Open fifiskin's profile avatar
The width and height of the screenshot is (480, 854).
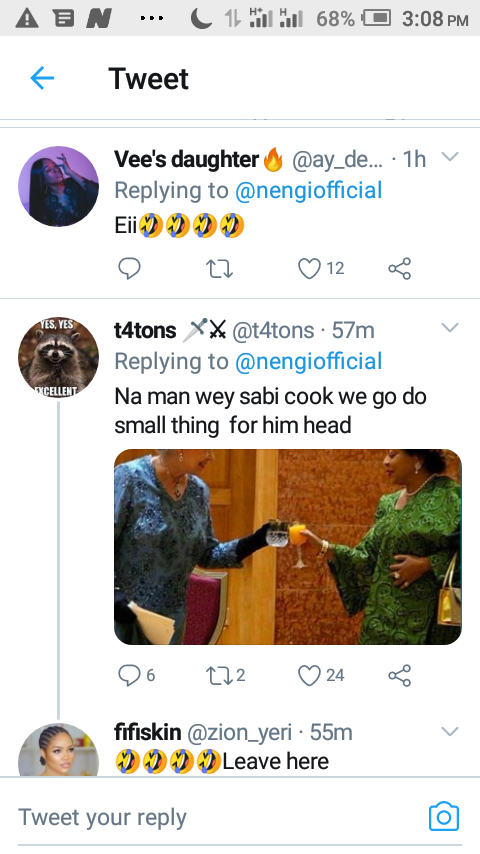pyautogui.click(x=58, y=750)
